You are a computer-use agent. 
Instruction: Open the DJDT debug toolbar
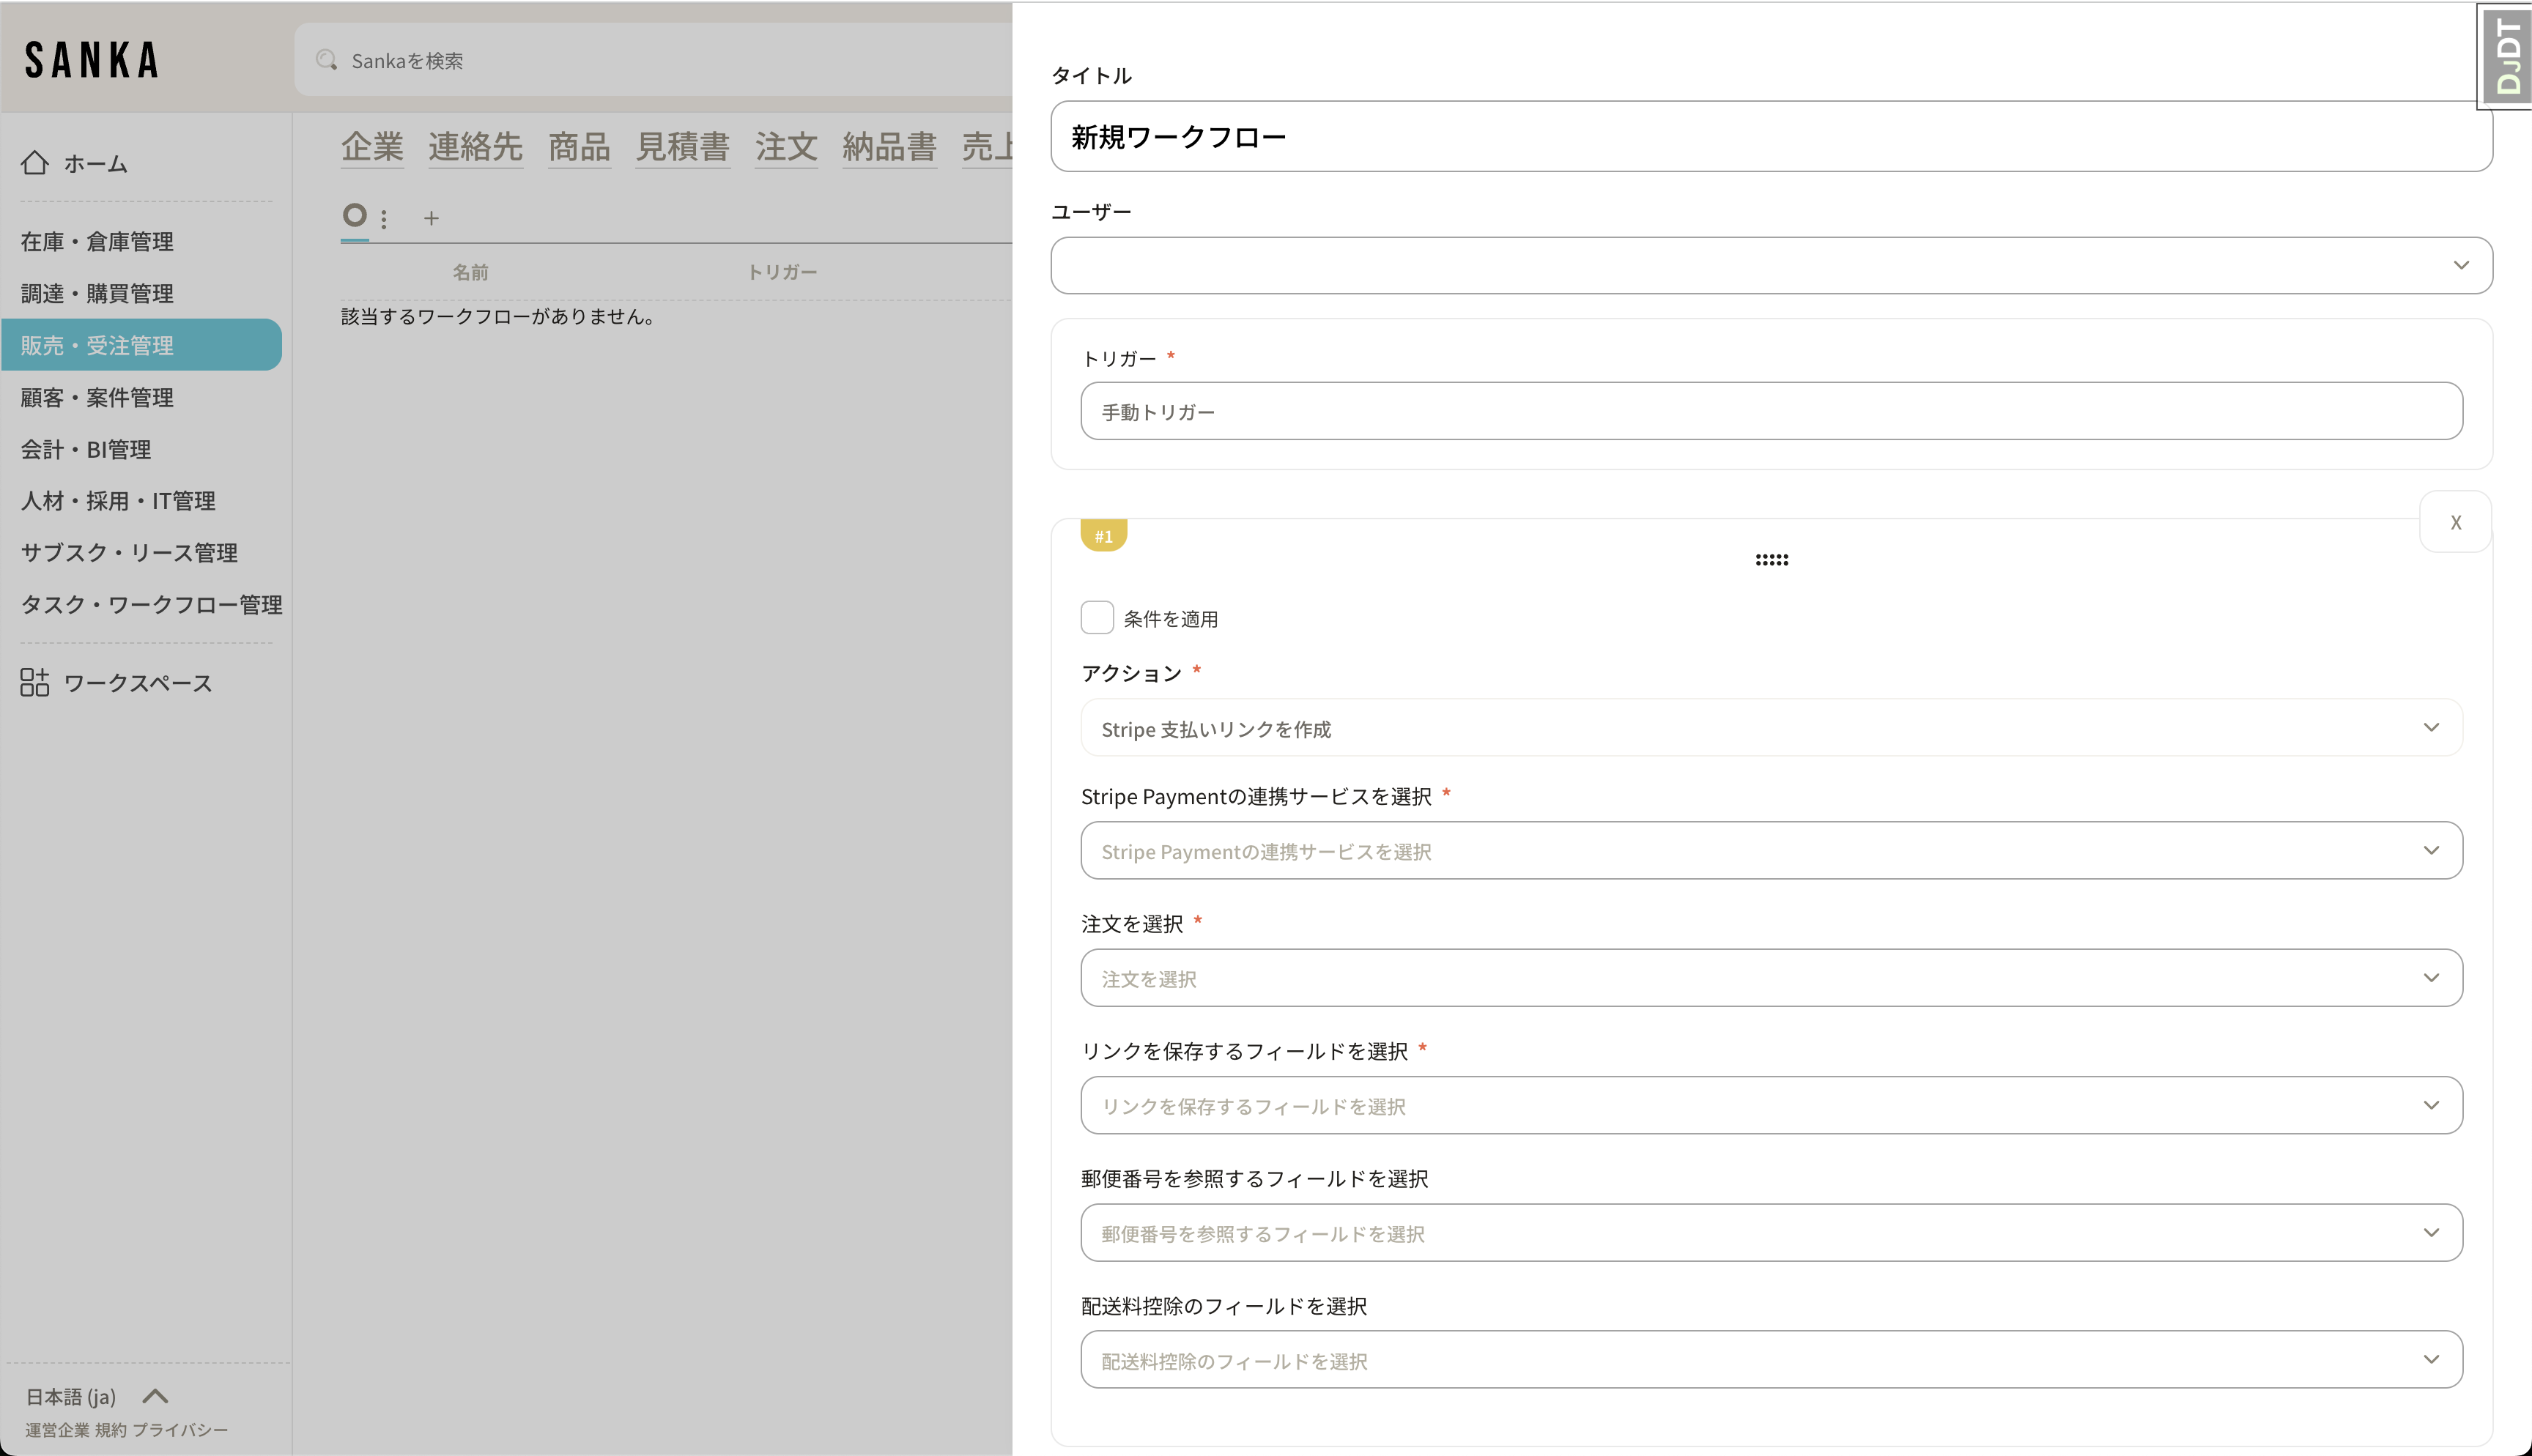pos(2507,56)
